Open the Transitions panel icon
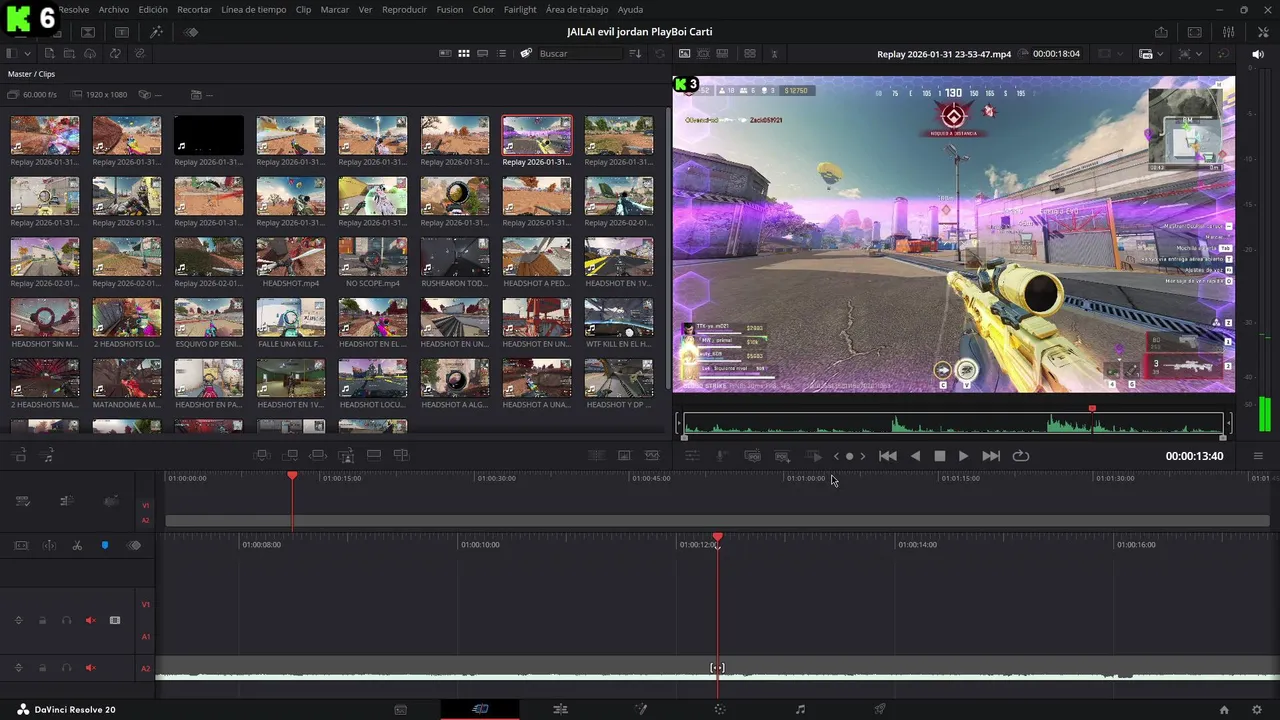 [x=88, y=32]
